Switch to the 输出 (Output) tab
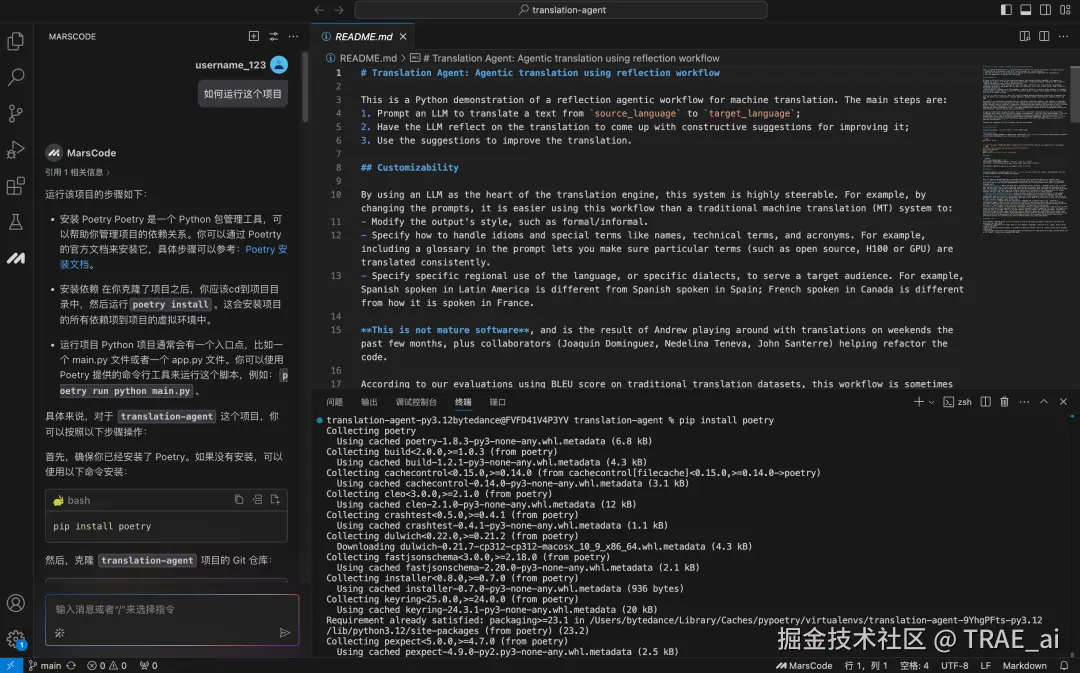 [x=369, y=402]
